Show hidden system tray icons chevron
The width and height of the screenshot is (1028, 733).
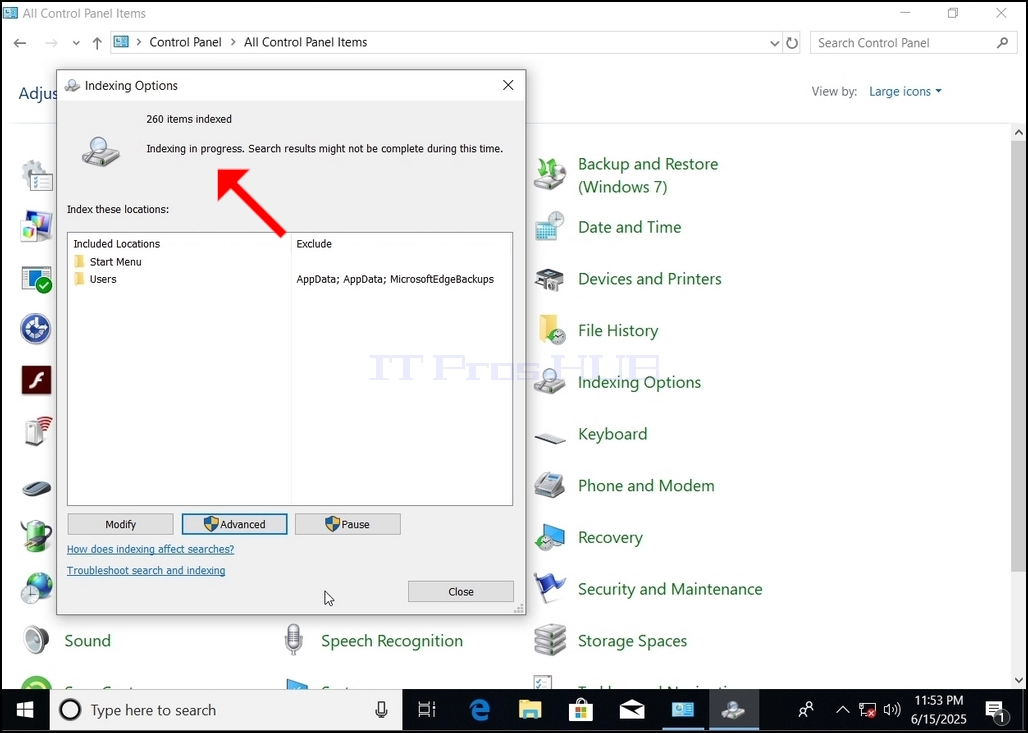pyautogui.click(x=842, y=710)
